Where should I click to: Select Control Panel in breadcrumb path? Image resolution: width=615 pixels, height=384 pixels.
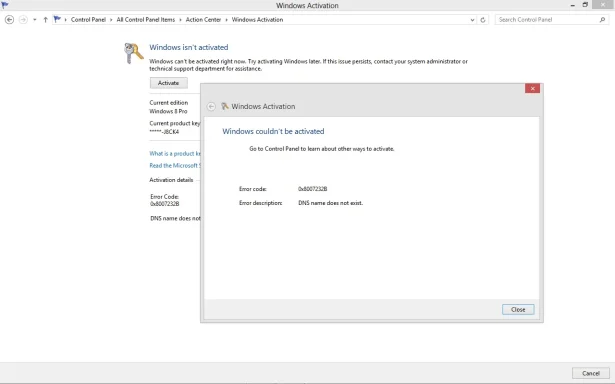[88, 20]
